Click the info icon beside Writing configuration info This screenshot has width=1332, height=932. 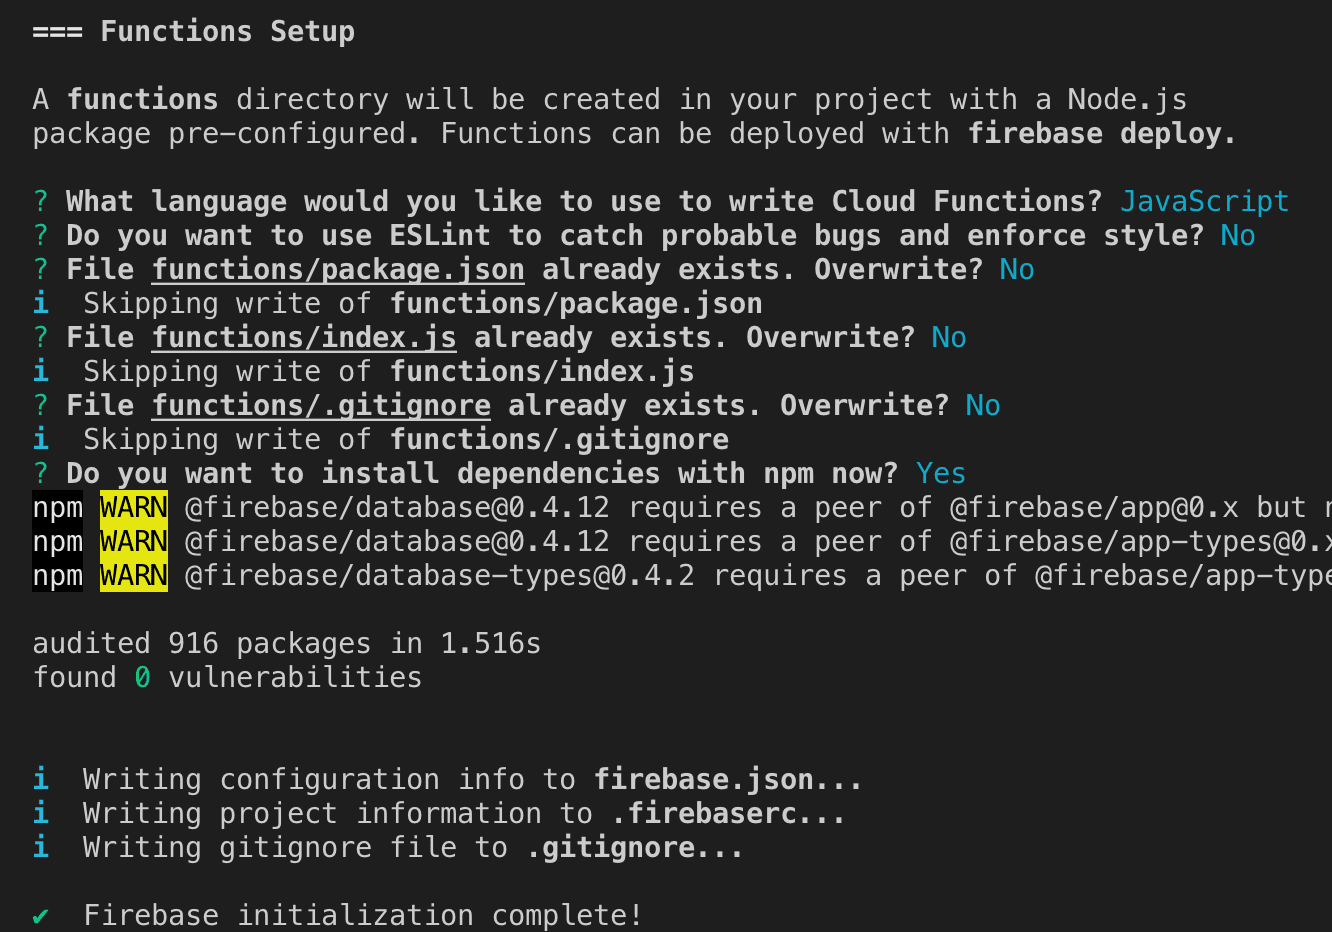coord(41,778)
